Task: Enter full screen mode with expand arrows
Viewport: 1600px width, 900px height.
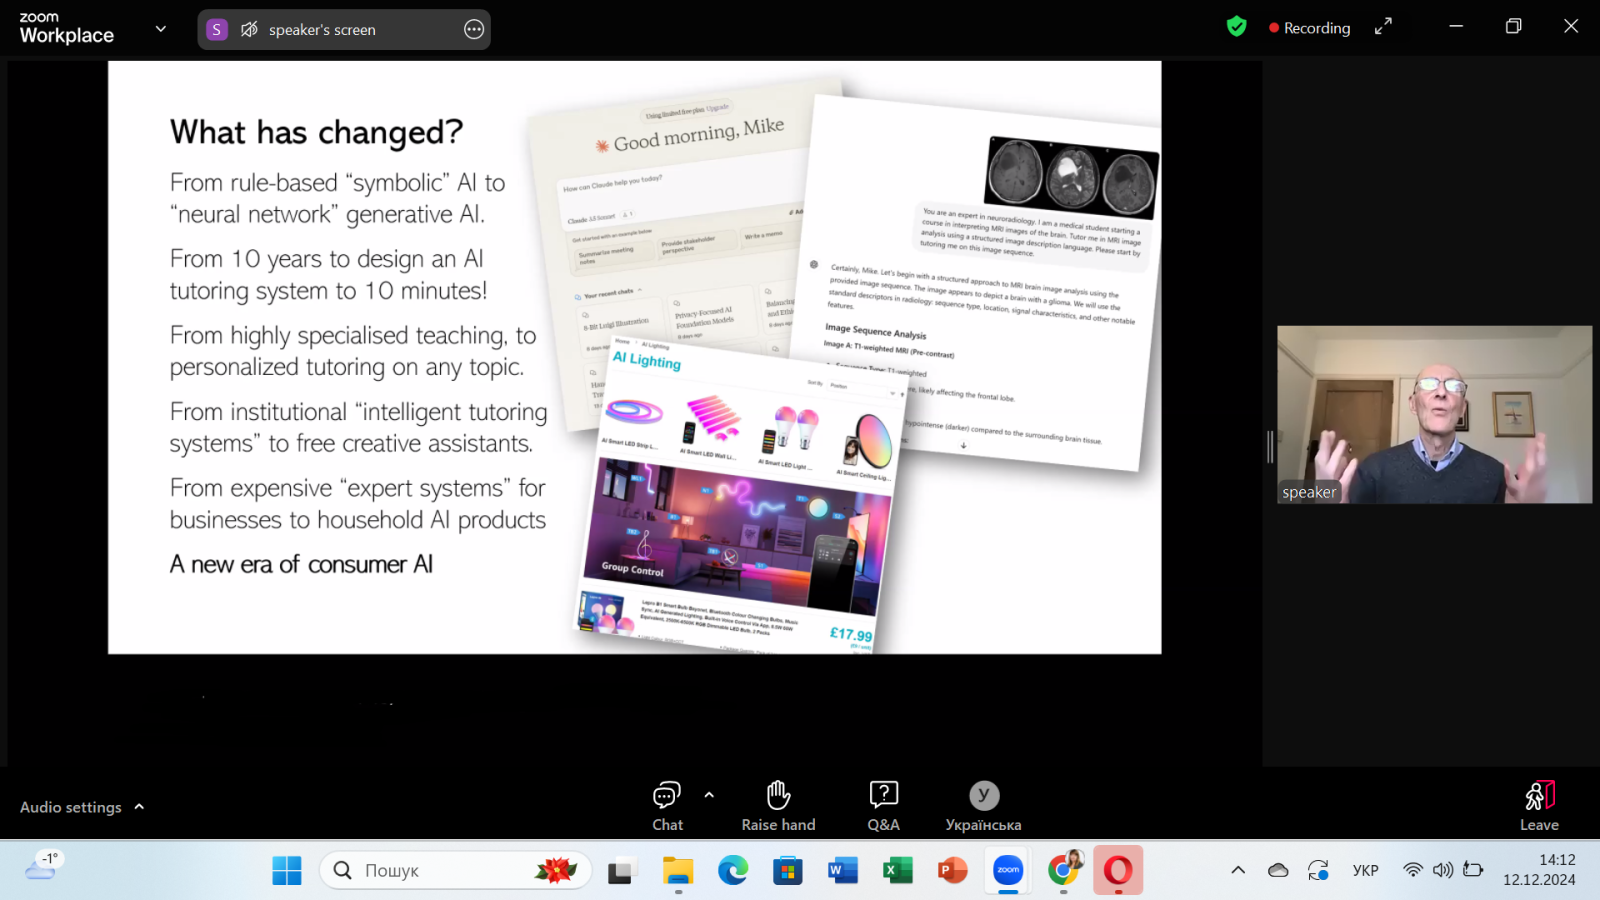Action: click(x=1383, y=27)
